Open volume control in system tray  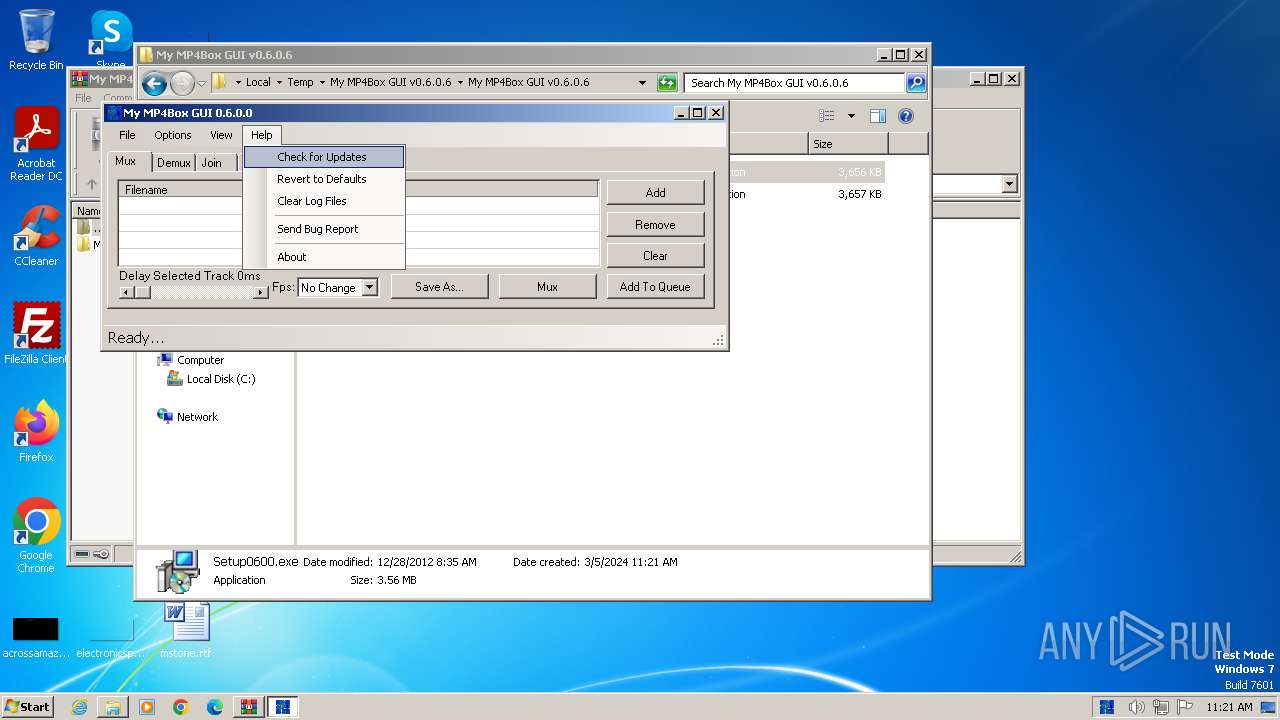coord(1137,707)
